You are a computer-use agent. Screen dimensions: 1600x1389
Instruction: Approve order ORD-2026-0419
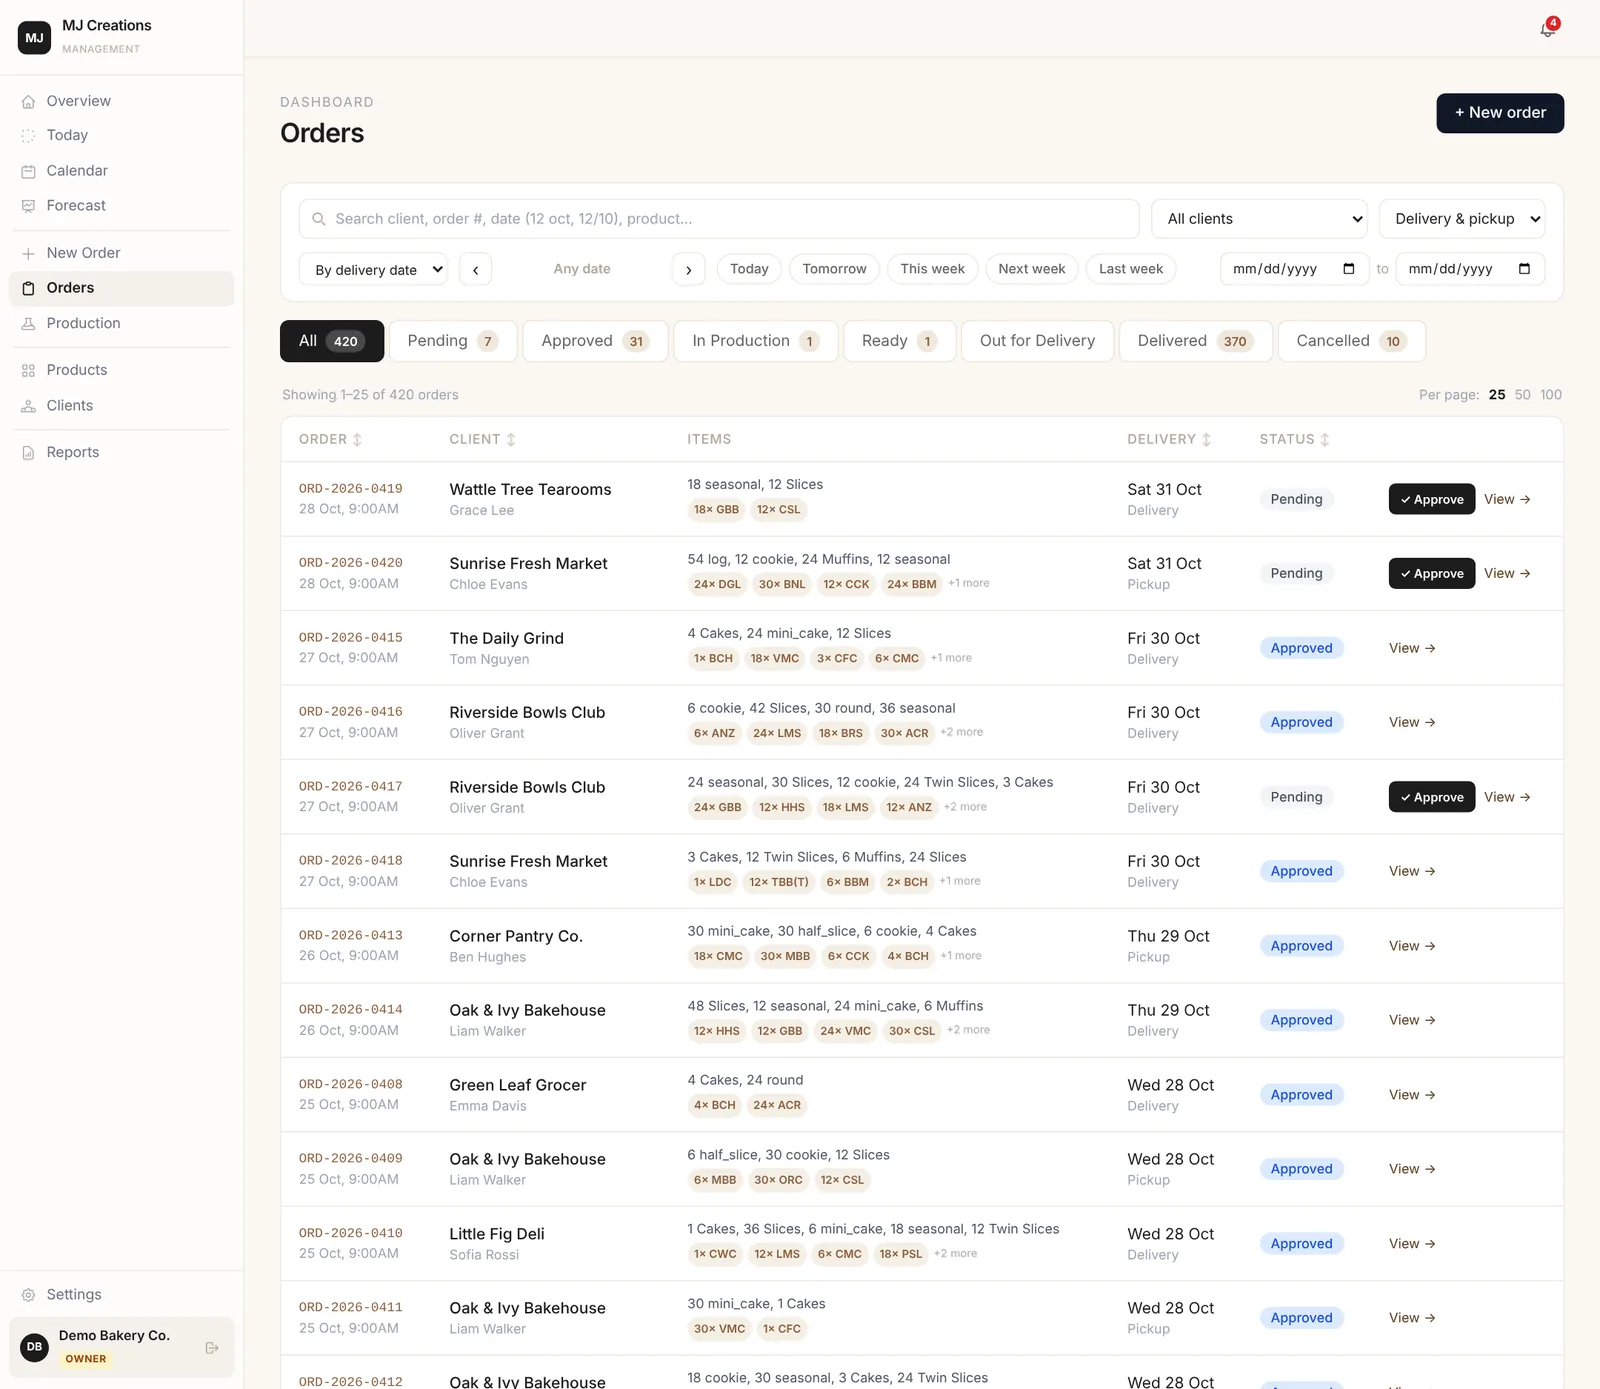tap(1431, 499)
